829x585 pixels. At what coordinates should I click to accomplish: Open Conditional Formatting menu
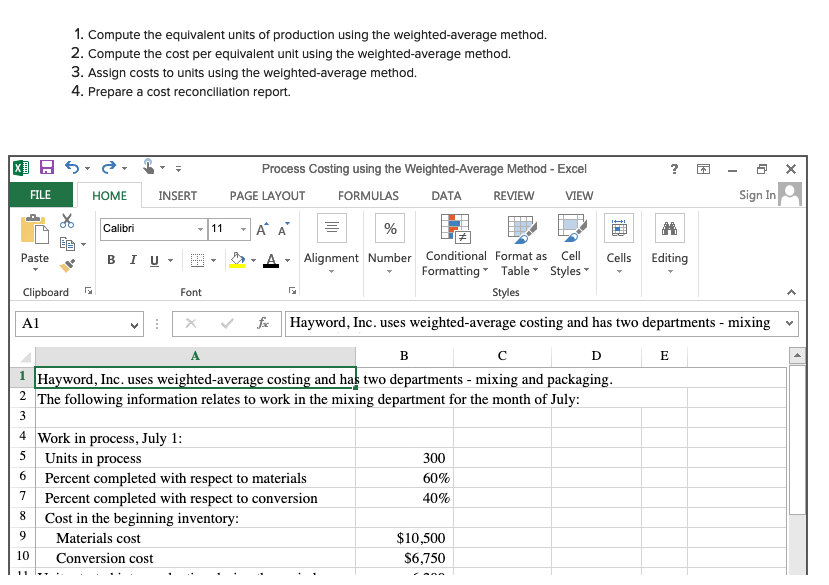[x=455, y=245]
